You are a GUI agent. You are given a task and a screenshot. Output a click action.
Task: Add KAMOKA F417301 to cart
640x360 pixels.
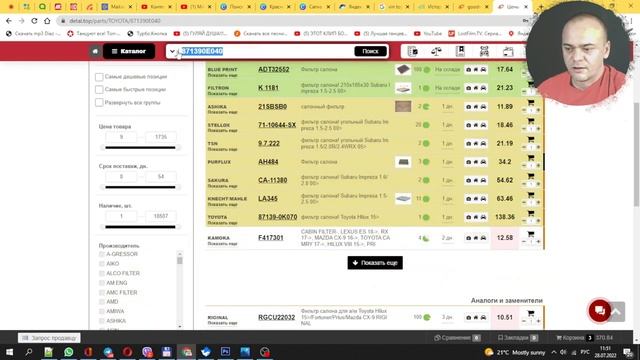[531, 234]
